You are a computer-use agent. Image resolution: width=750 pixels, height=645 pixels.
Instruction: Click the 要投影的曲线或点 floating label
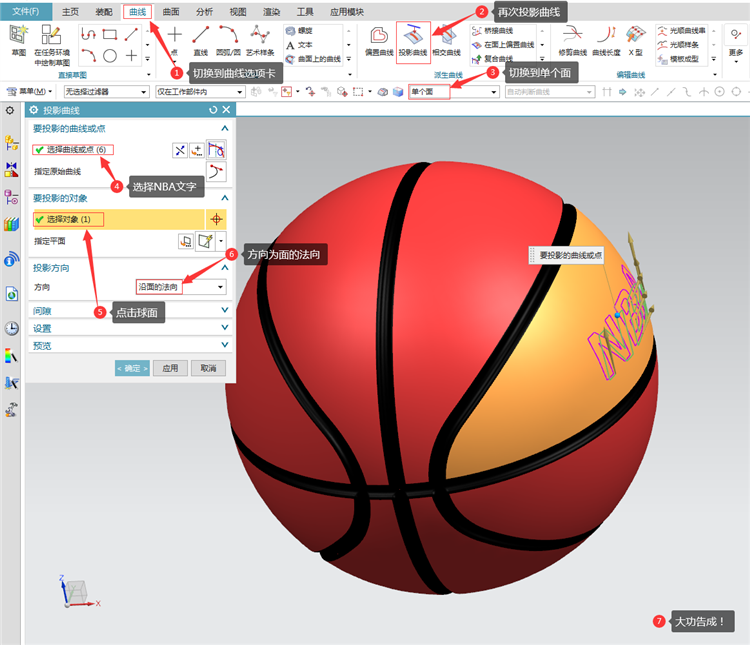pyautogui.click(x=566, y=255)
